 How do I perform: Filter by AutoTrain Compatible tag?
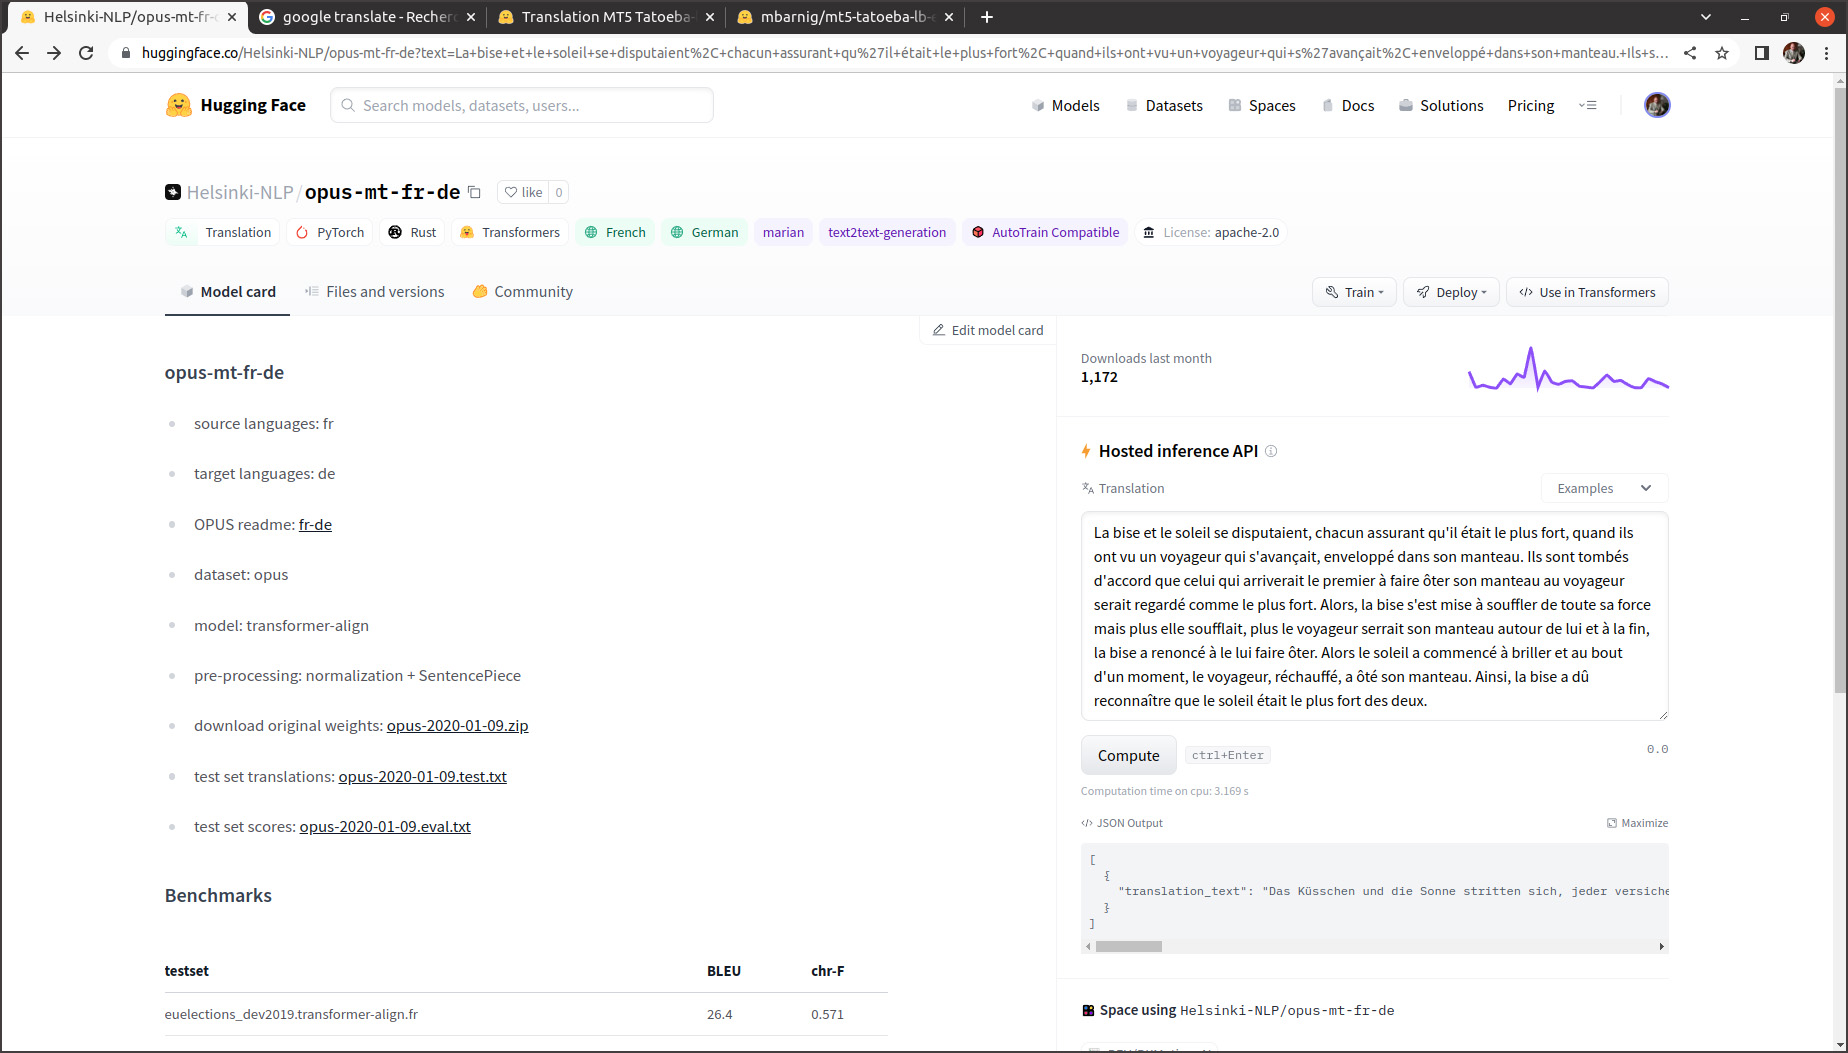[x=1045, y=232]
